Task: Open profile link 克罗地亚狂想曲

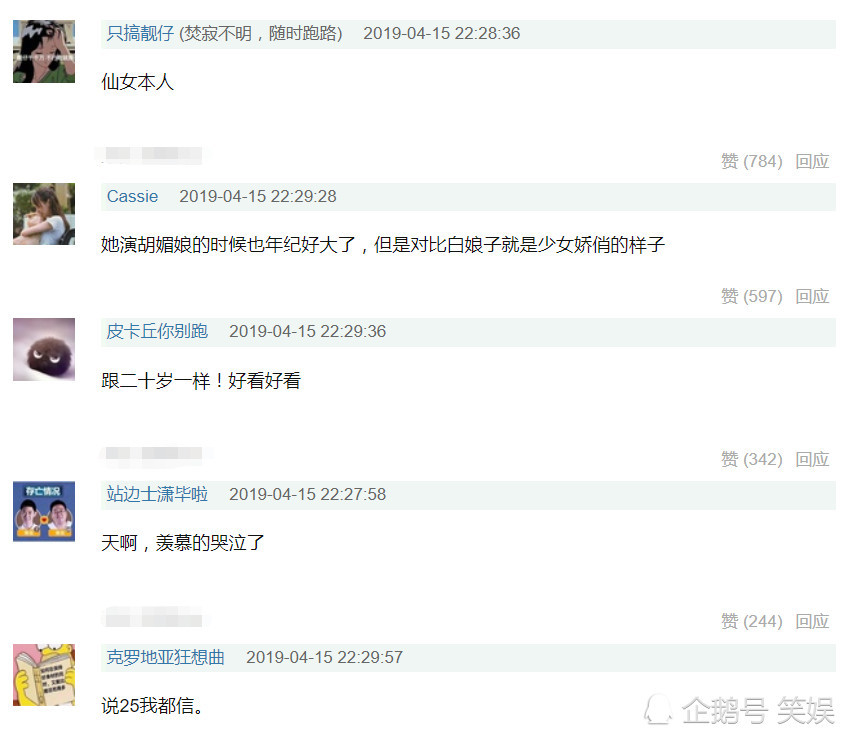Action: 165,657
